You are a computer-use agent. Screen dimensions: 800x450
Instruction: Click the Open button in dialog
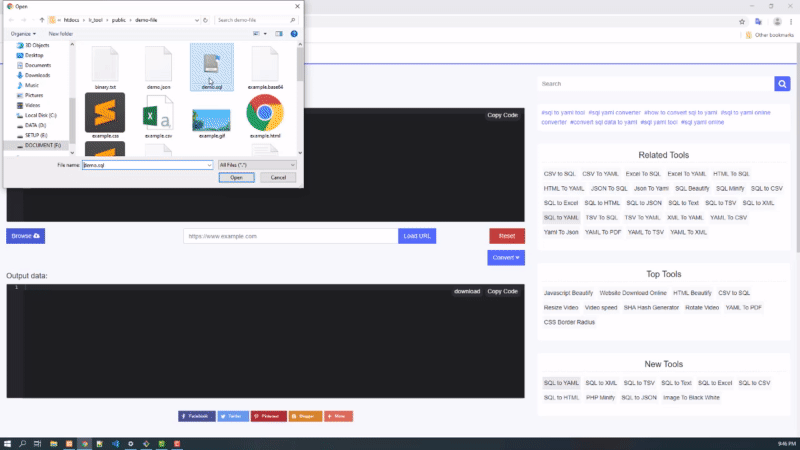(x=236, y=177)
